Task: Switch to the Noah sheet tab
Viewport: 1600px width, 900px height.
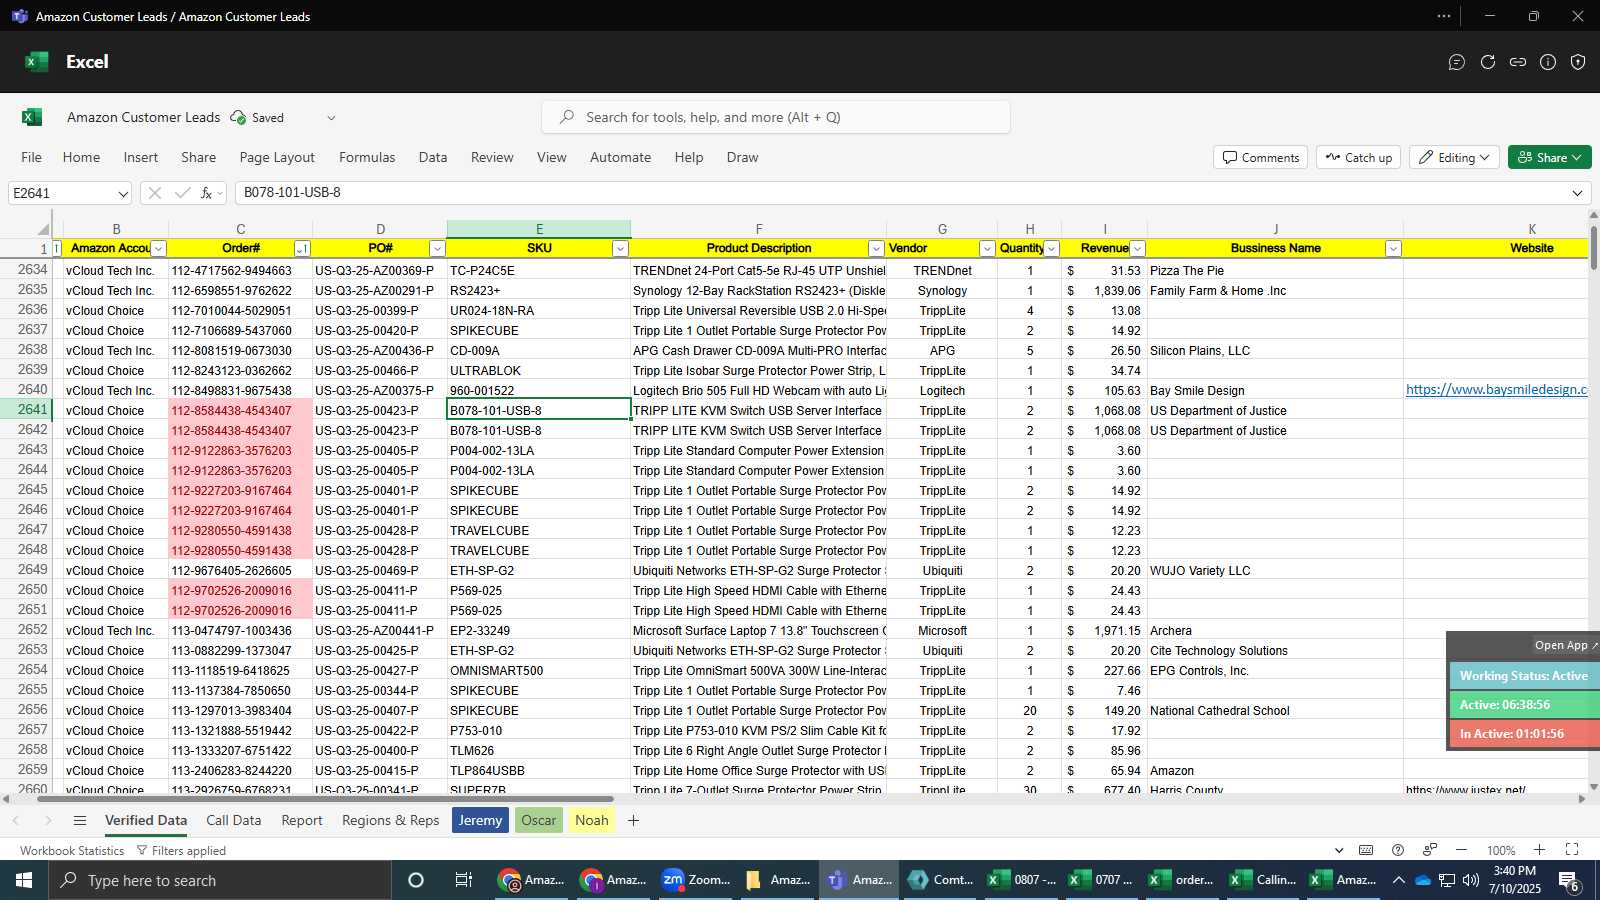Action: click(x=592, y=821)
